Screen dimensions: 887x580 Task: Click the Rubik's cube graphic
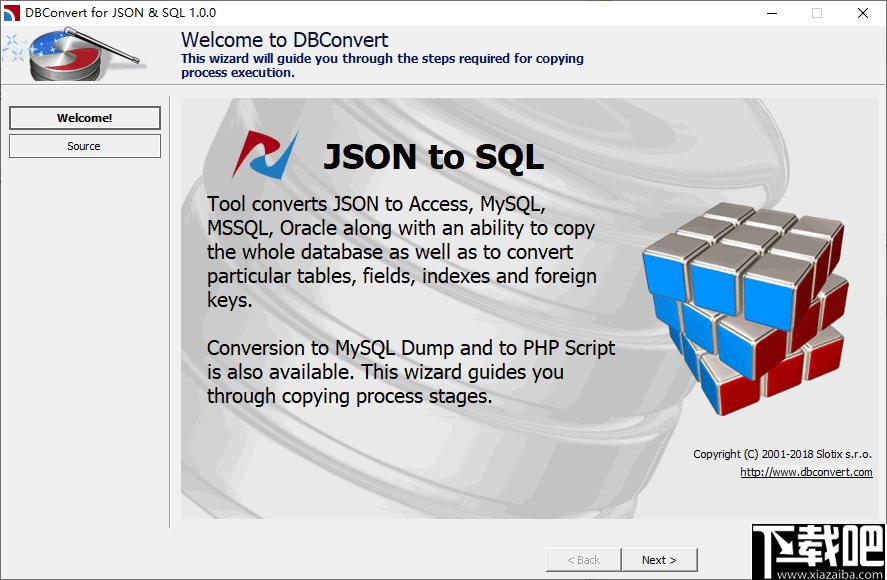(x=745, y=305)
